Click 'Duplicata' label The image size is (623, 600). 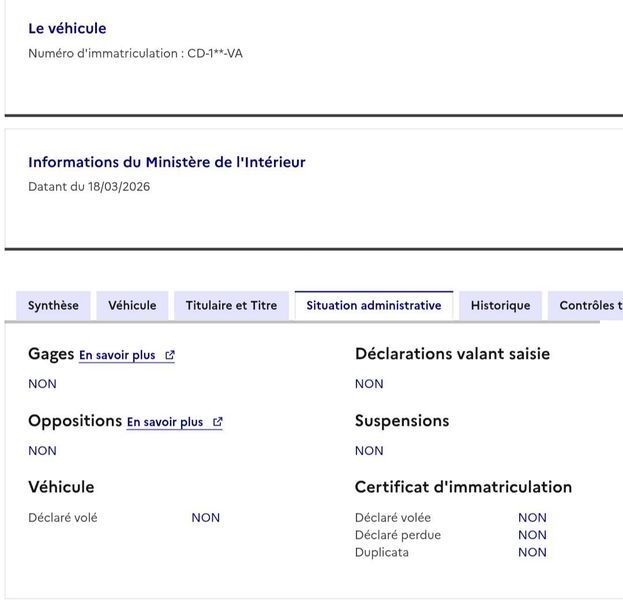pos(382,552)
